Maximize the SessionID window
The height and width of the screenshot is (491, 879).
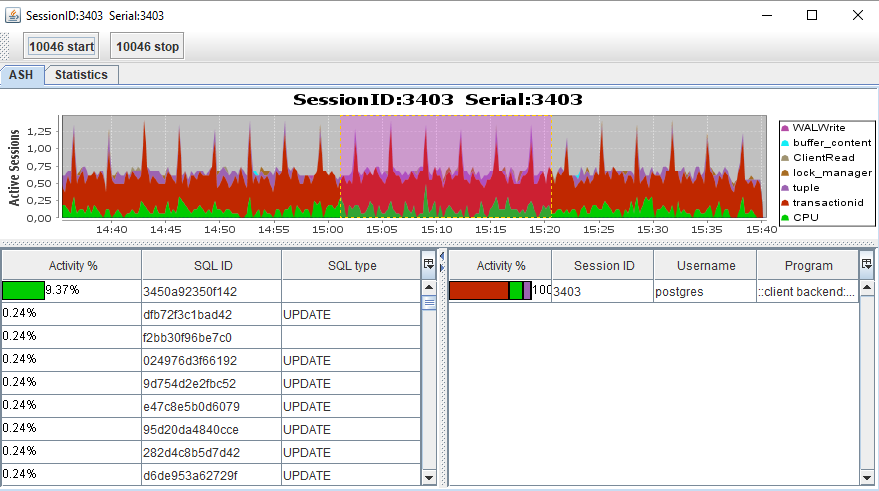pos(812,15)
